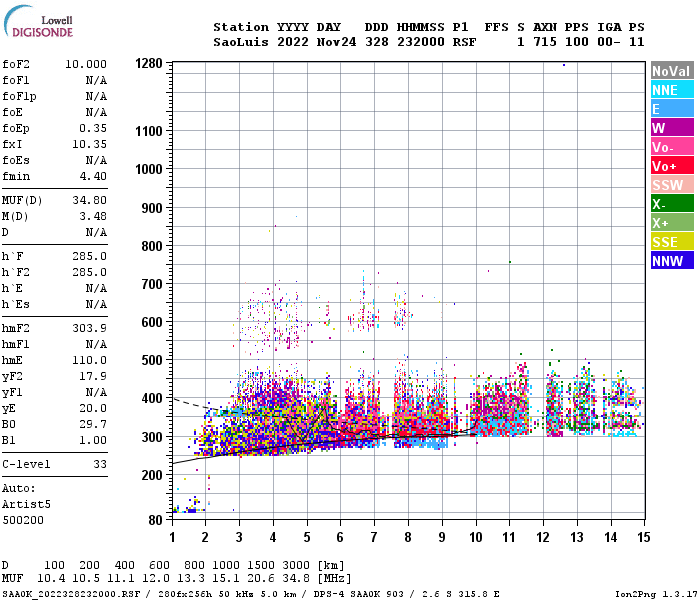Click the D 3000 km table value
Screen dimensions: 700x600
(296, 565)
